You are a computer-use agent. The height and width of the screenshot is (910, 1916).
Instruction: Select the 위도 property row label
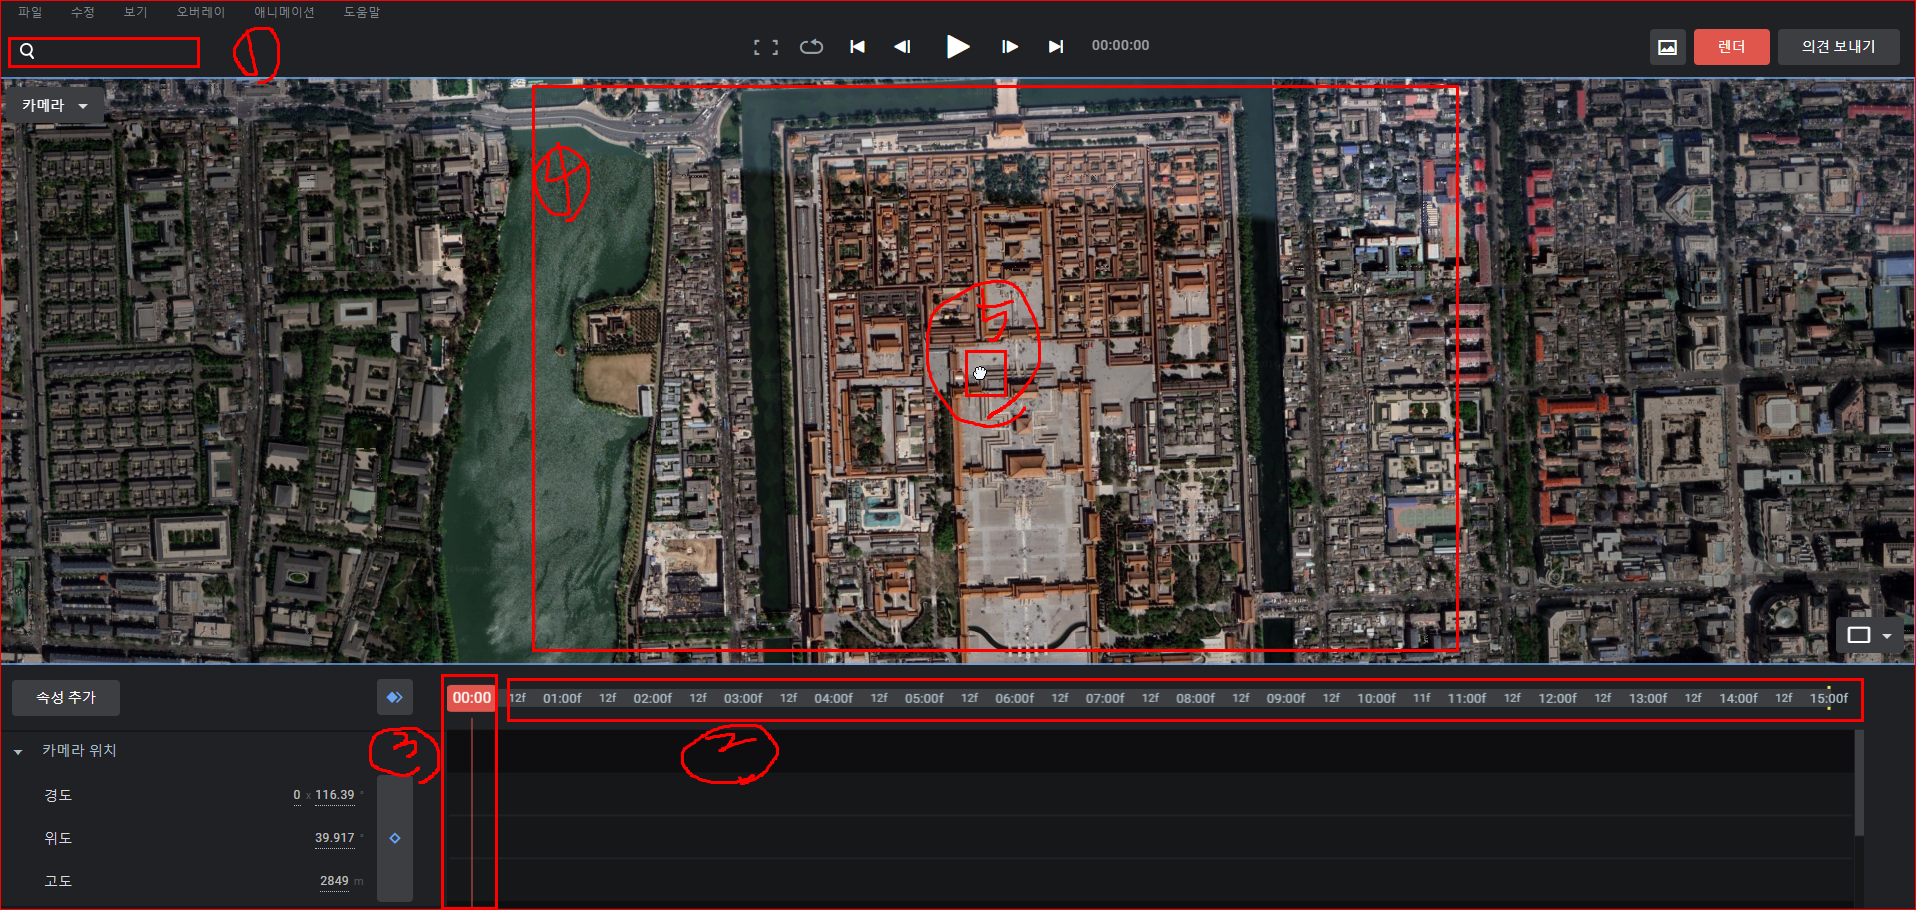coord(58,838)
